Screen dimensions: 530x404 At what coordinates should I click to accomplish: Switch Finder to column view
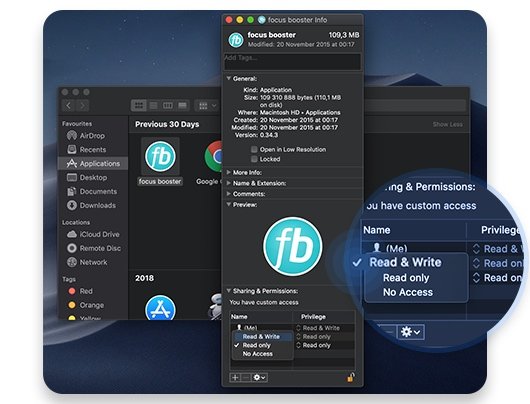168,105
